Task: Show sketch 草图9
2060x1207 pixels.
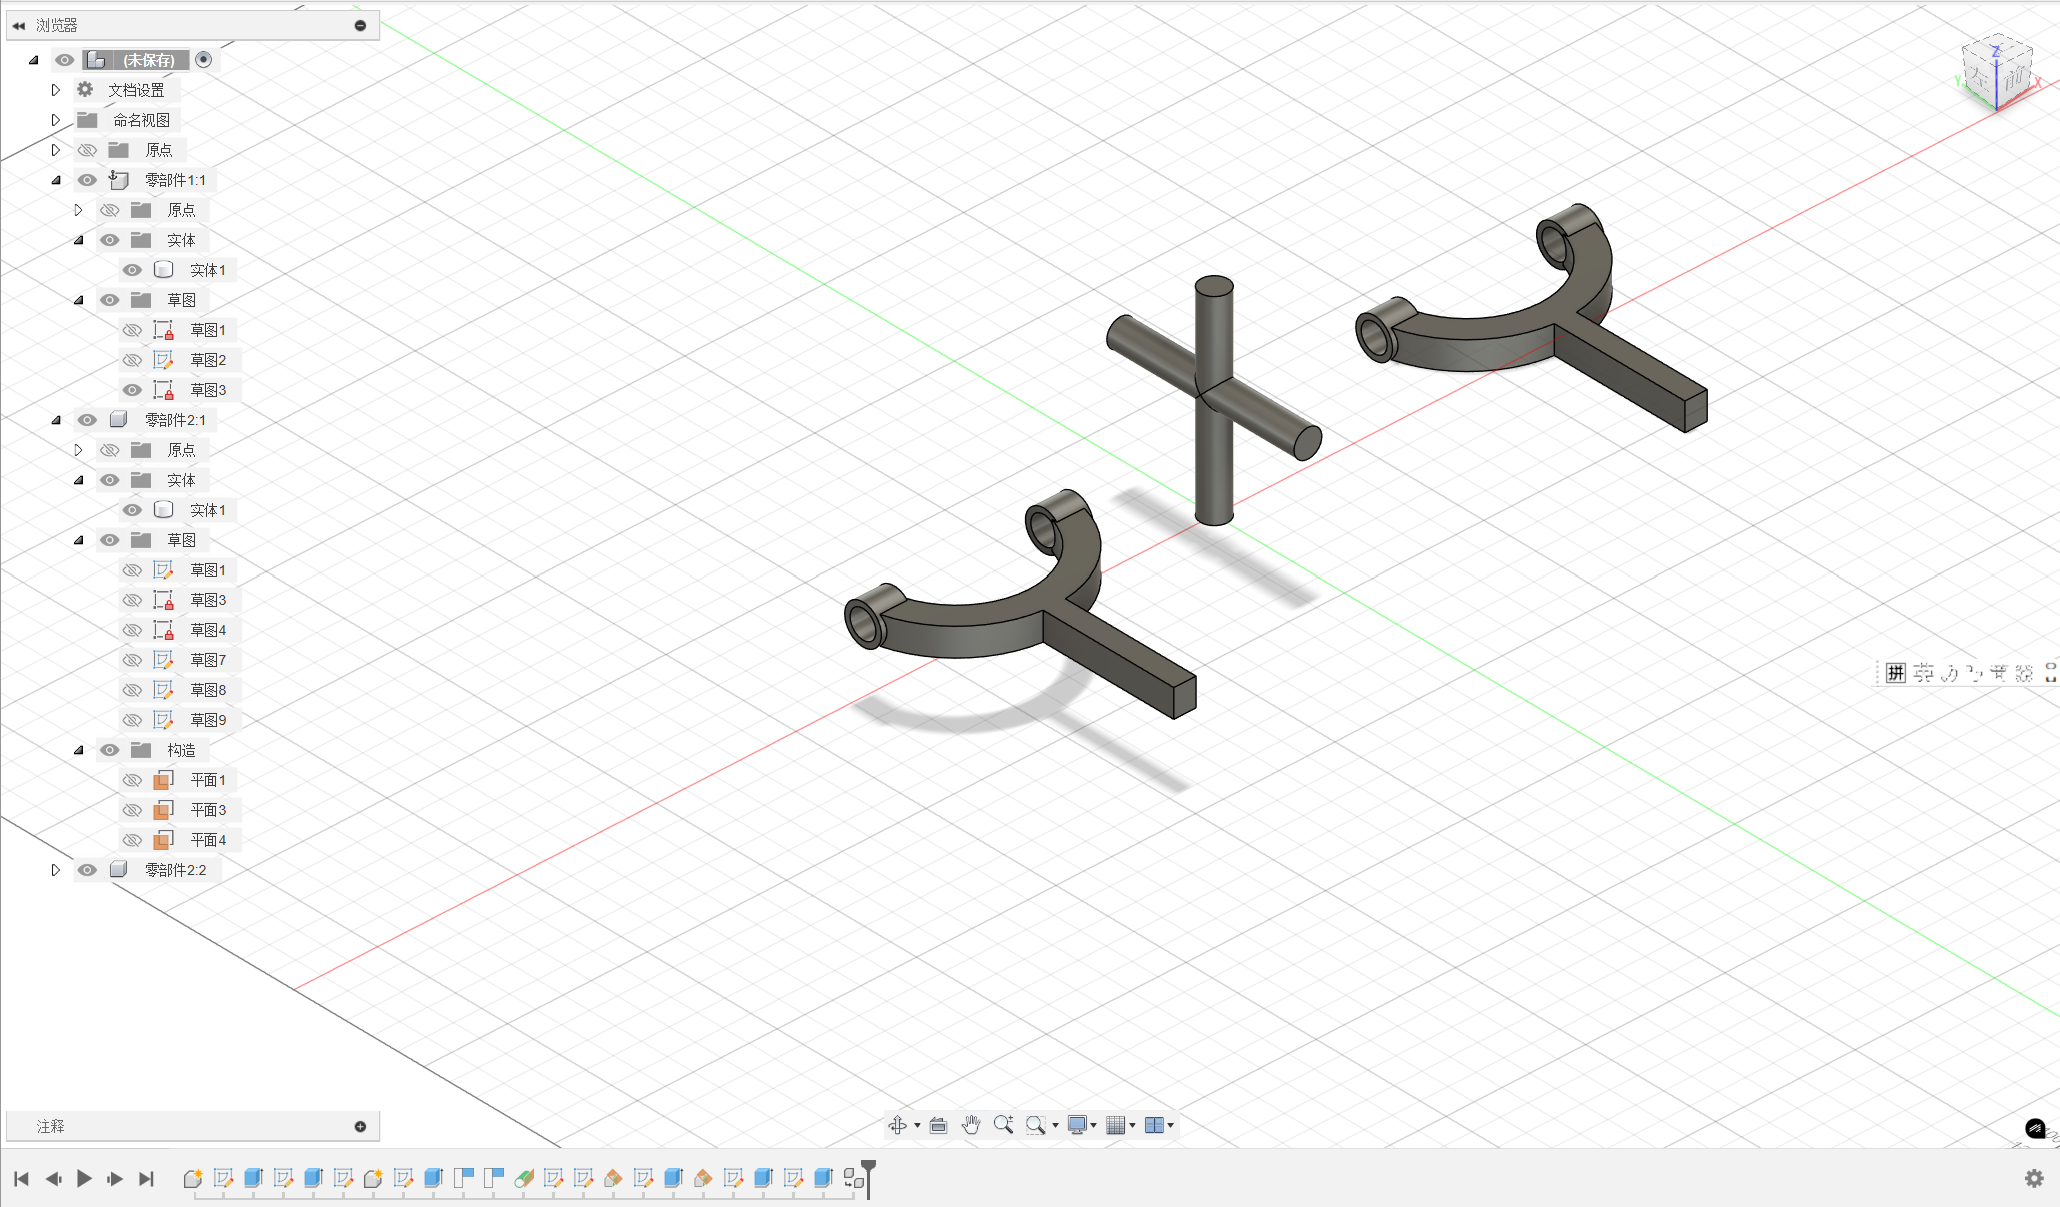Action: point(132,720)
